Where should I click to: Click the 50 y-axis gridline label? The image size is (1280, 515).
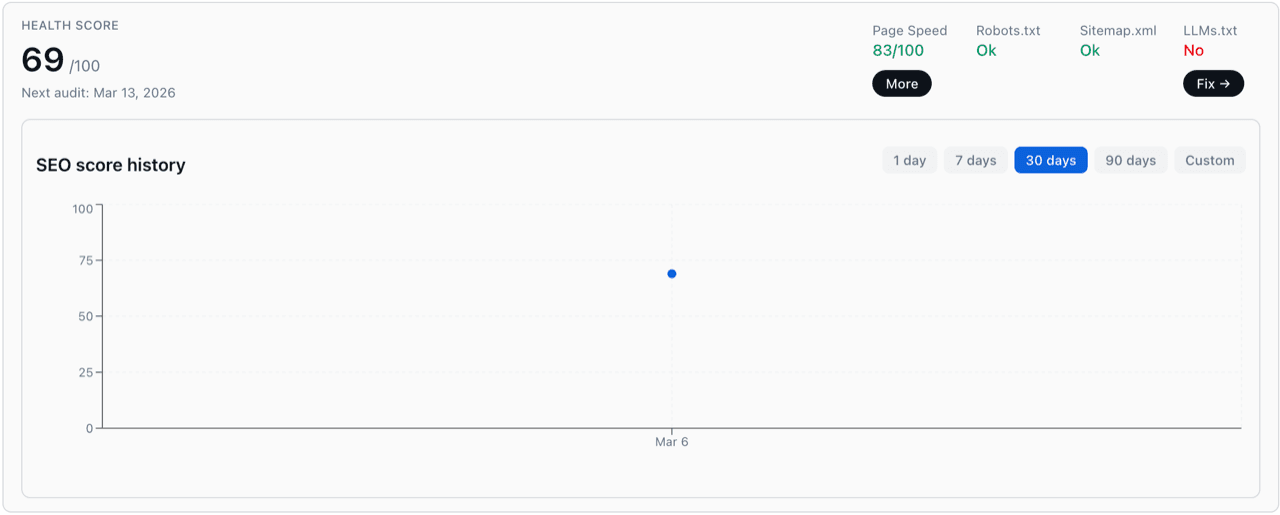coord(85,316)
